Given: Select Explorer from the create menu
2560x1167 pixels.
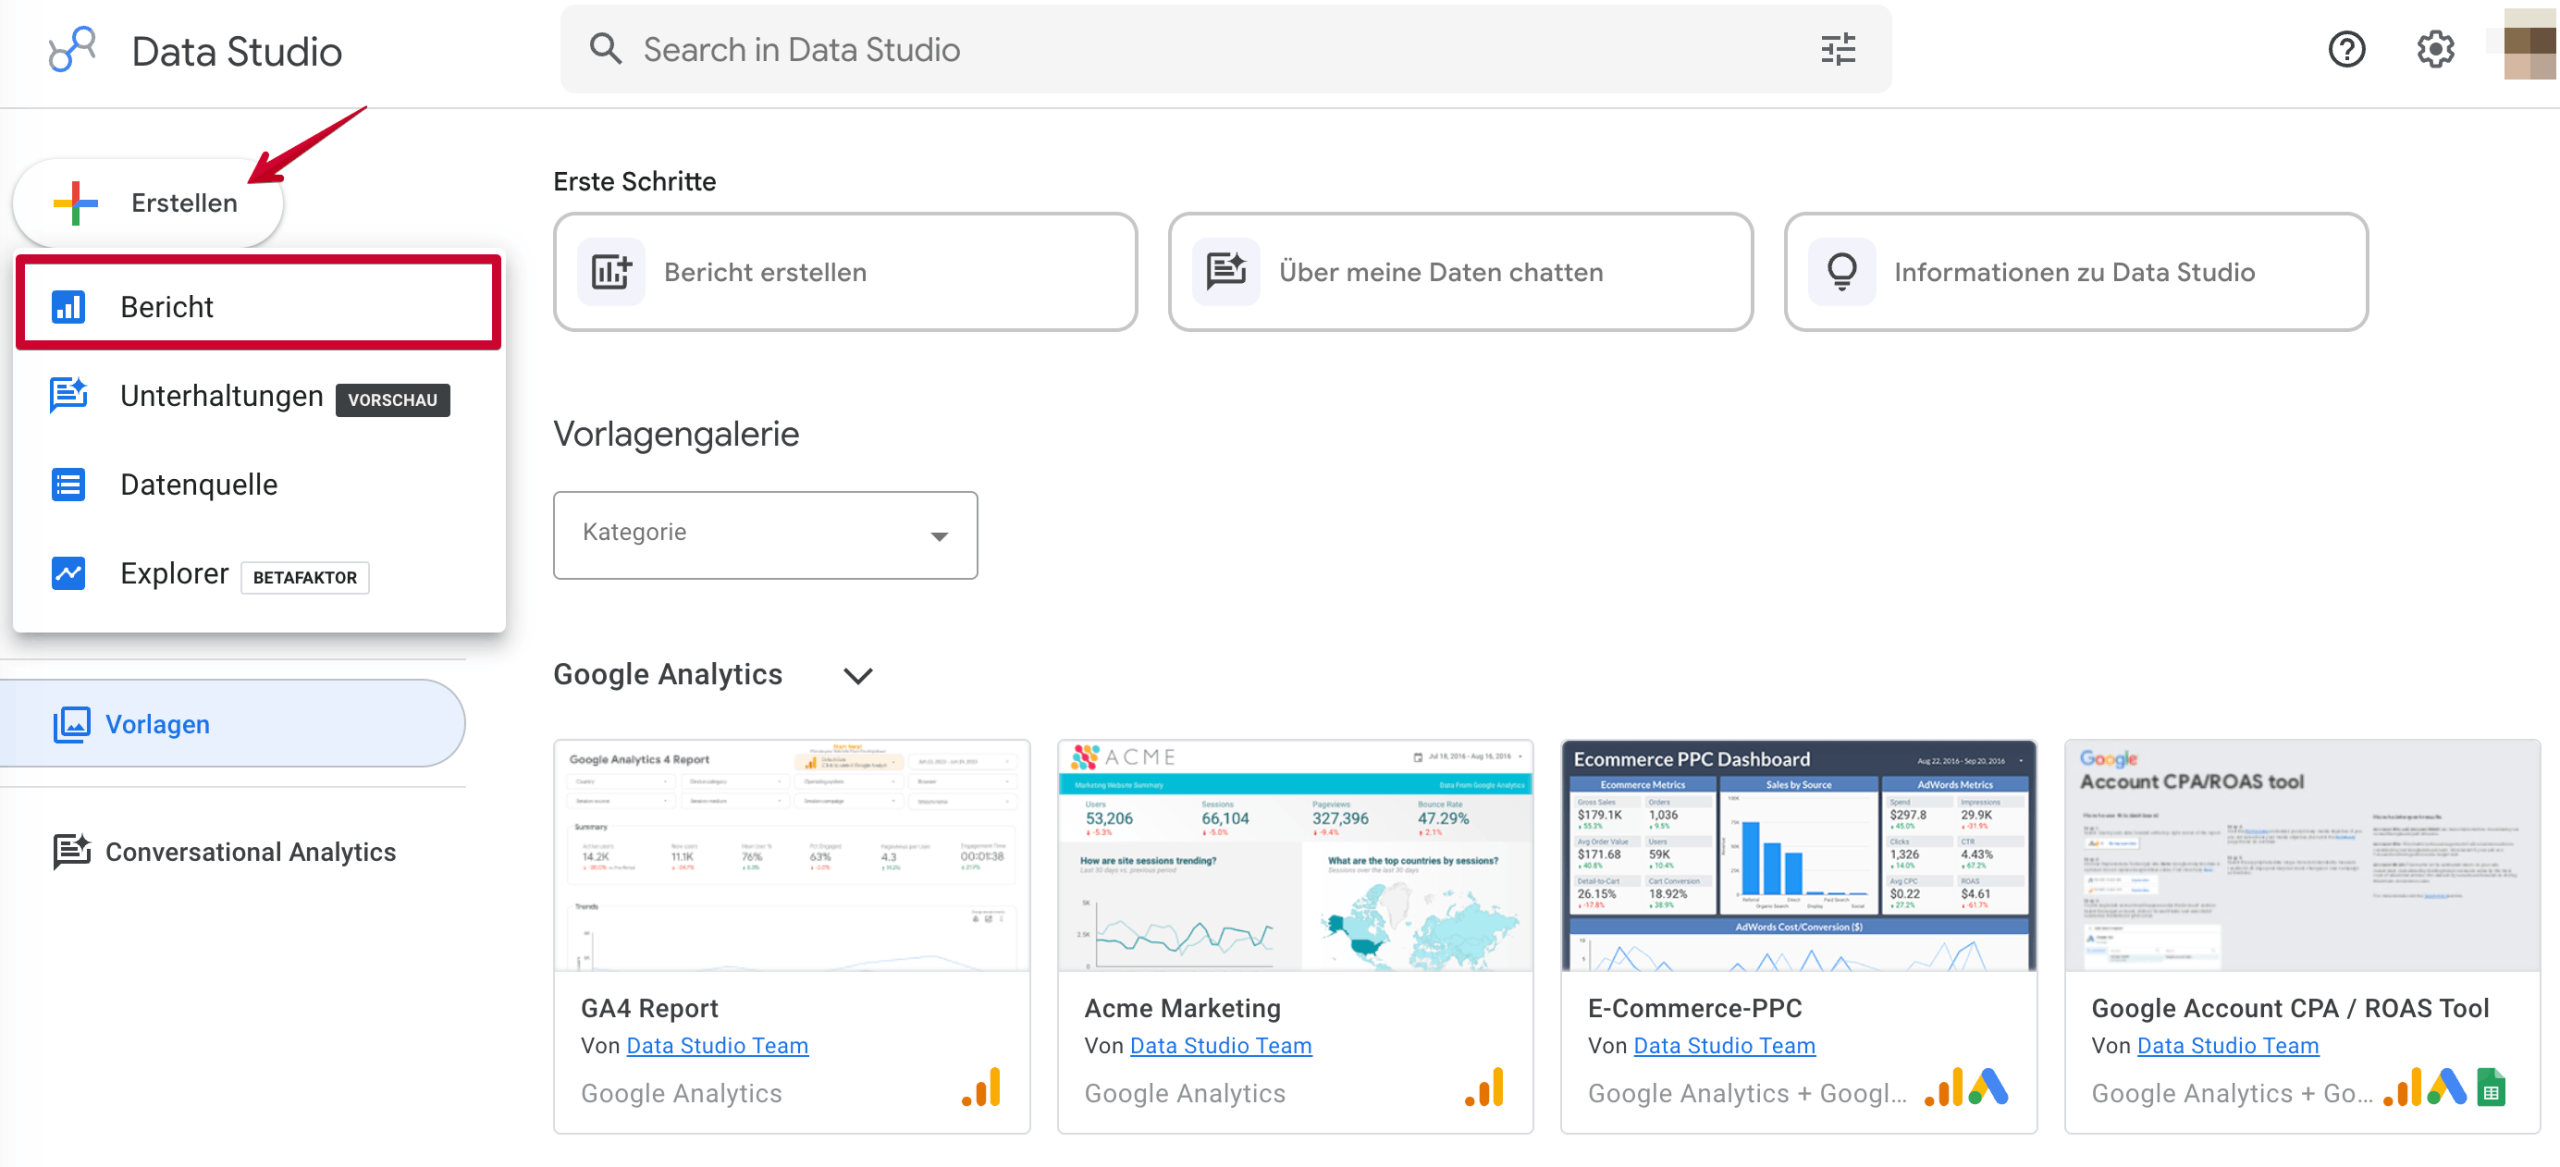Looking at the screenshot, I should pos(258,574).
